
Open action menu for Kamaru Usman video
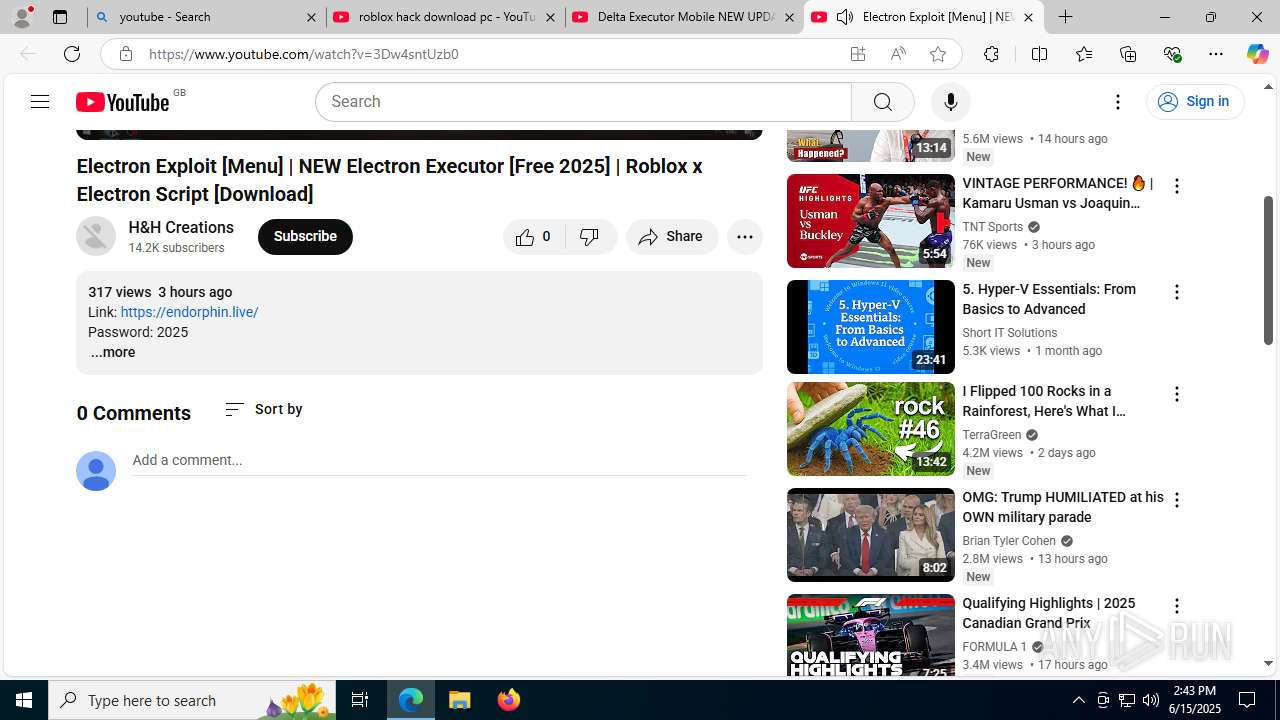(1177, 186)
